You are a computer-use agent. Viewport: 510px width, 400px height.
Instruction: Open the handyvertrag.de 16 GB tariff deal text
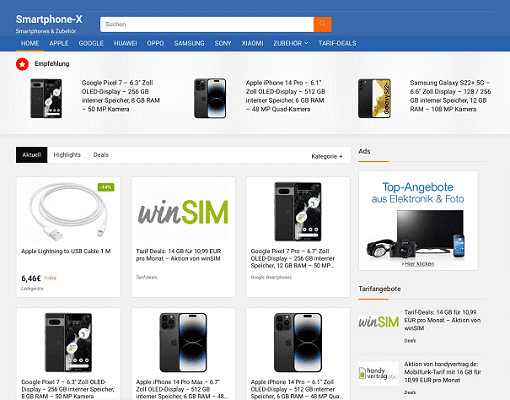click(443, 372)
